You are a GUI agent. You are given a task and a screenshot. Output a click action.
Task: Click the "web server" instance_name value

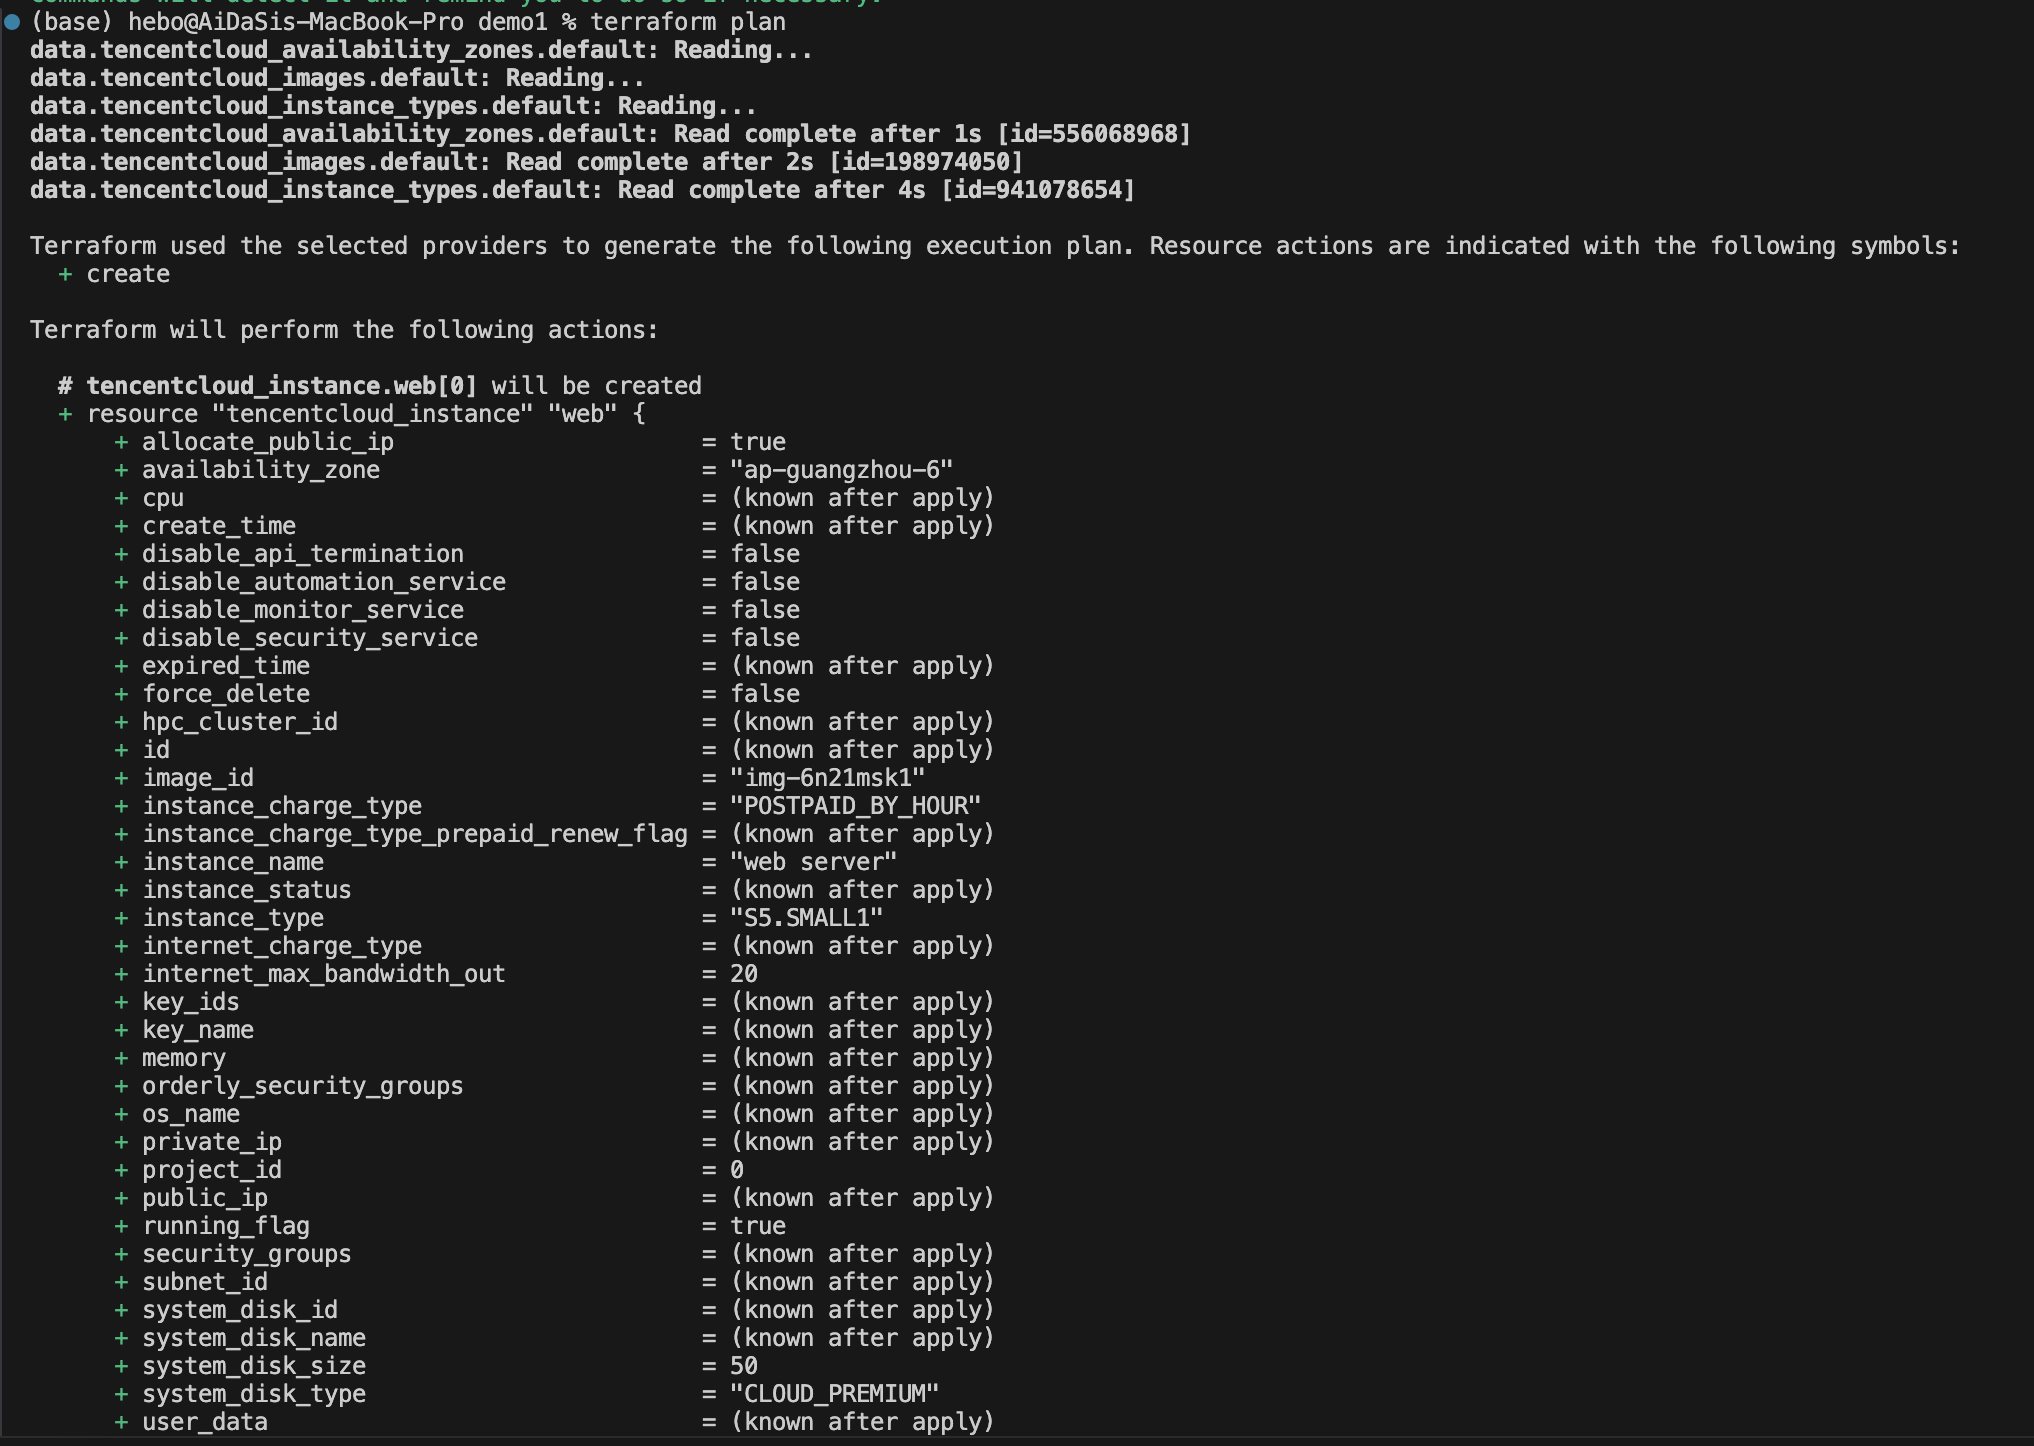coord(814,862)
